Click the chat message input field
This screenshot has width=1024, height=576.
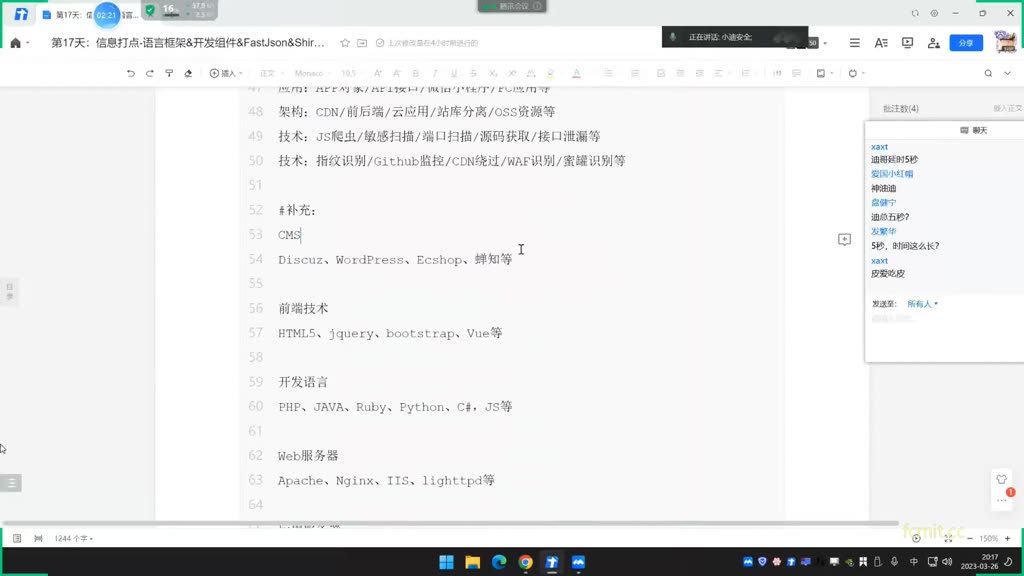(x=944, y=319)
